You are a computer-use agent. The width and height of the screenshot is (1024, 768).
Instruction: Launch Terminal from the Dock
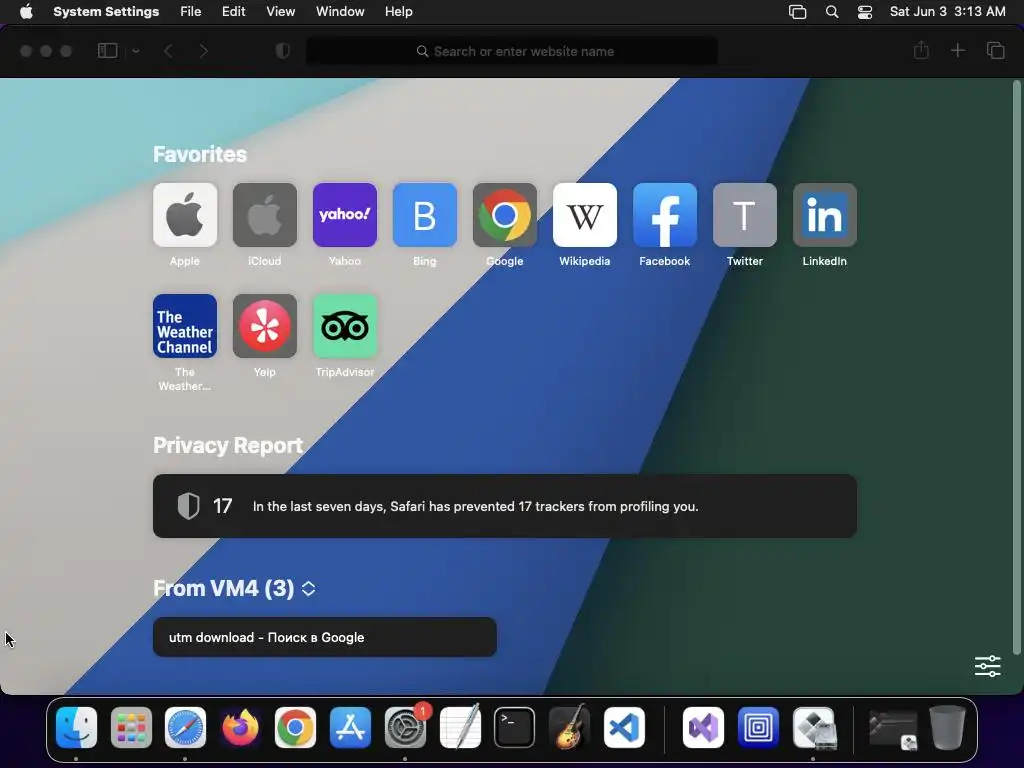pos(515,727)
